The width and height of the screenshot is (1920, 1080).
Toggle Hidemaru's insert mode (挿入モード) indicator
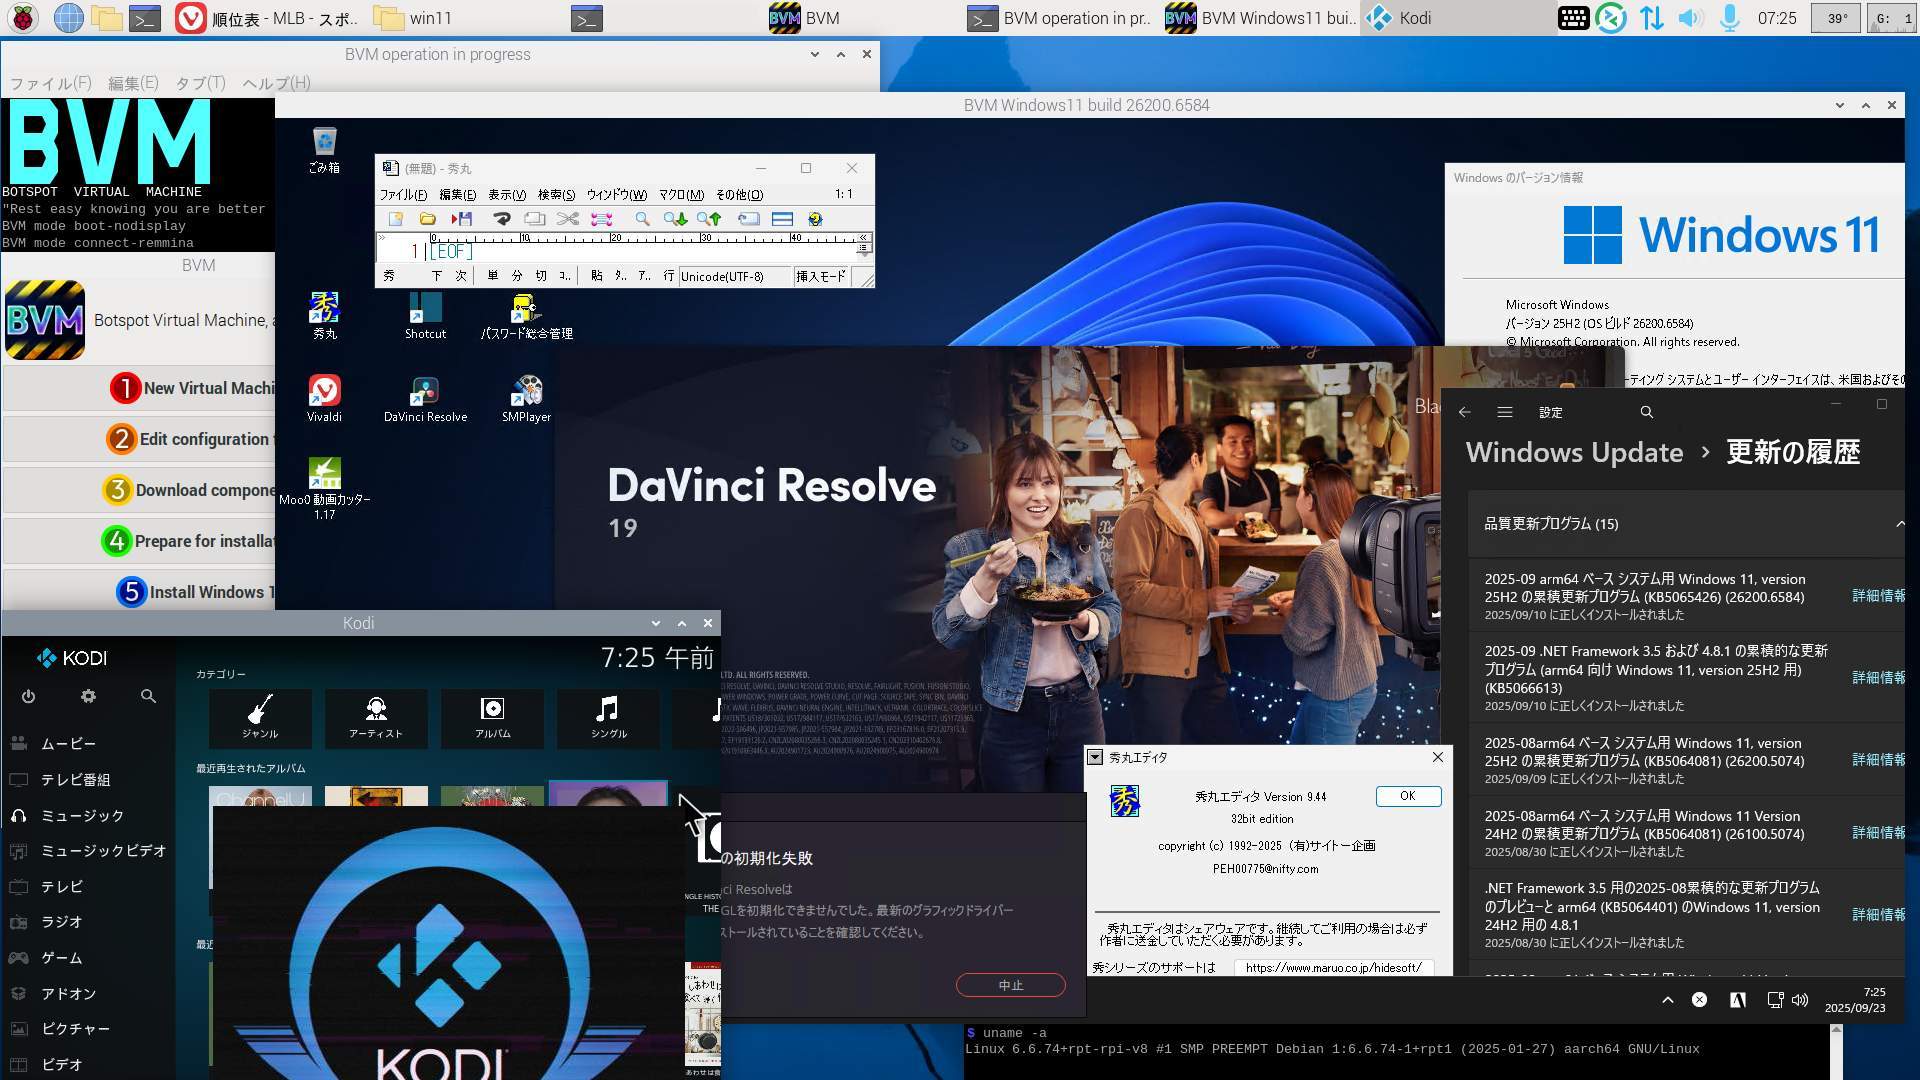820,276
